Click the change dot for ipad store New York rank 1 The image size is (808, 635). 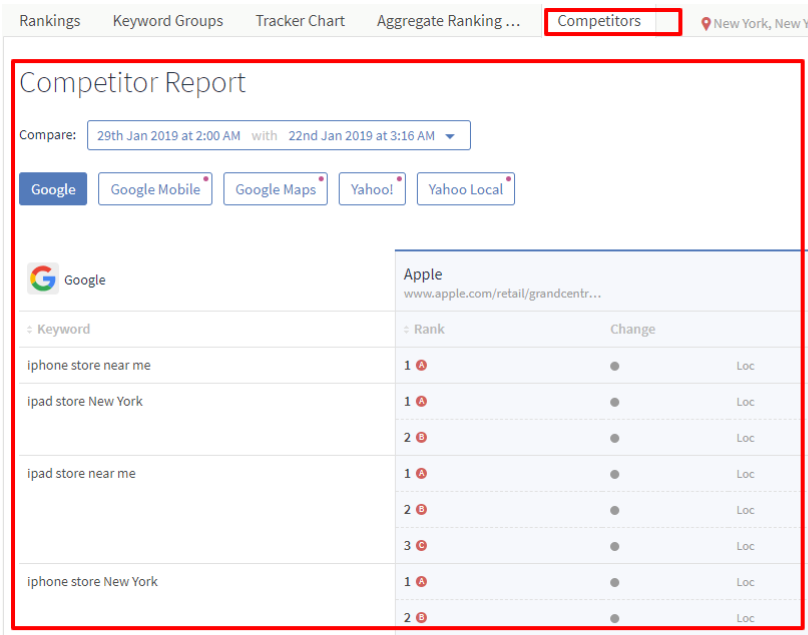click(615, 403)
